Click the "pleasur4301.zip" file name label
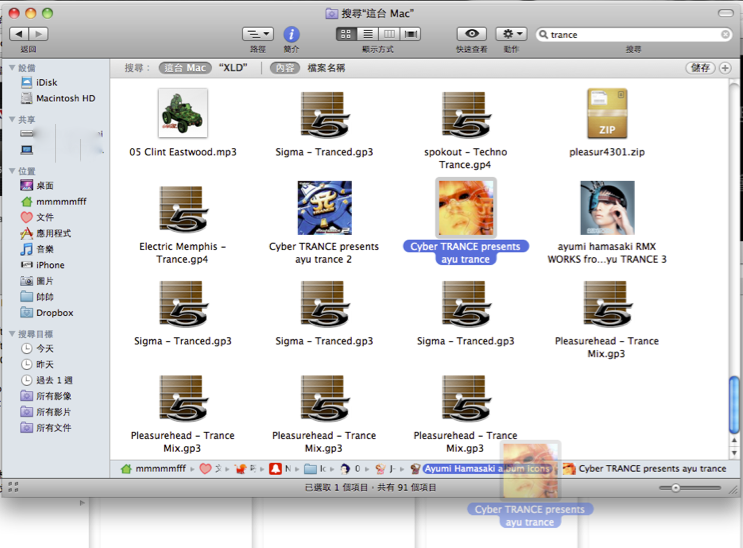The image size is (743, 548). tap(607, 152)
